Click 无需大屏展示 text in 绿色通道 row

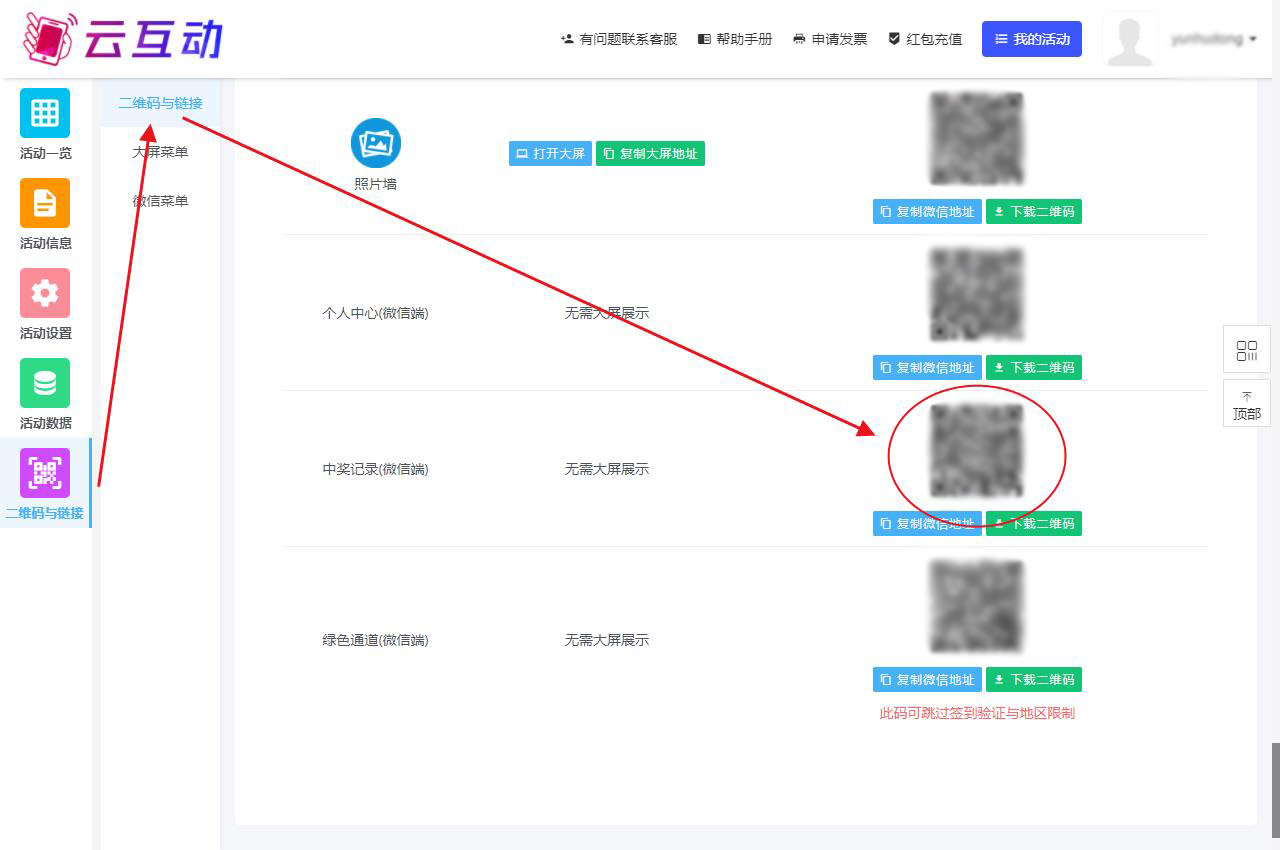coord(607,640)
